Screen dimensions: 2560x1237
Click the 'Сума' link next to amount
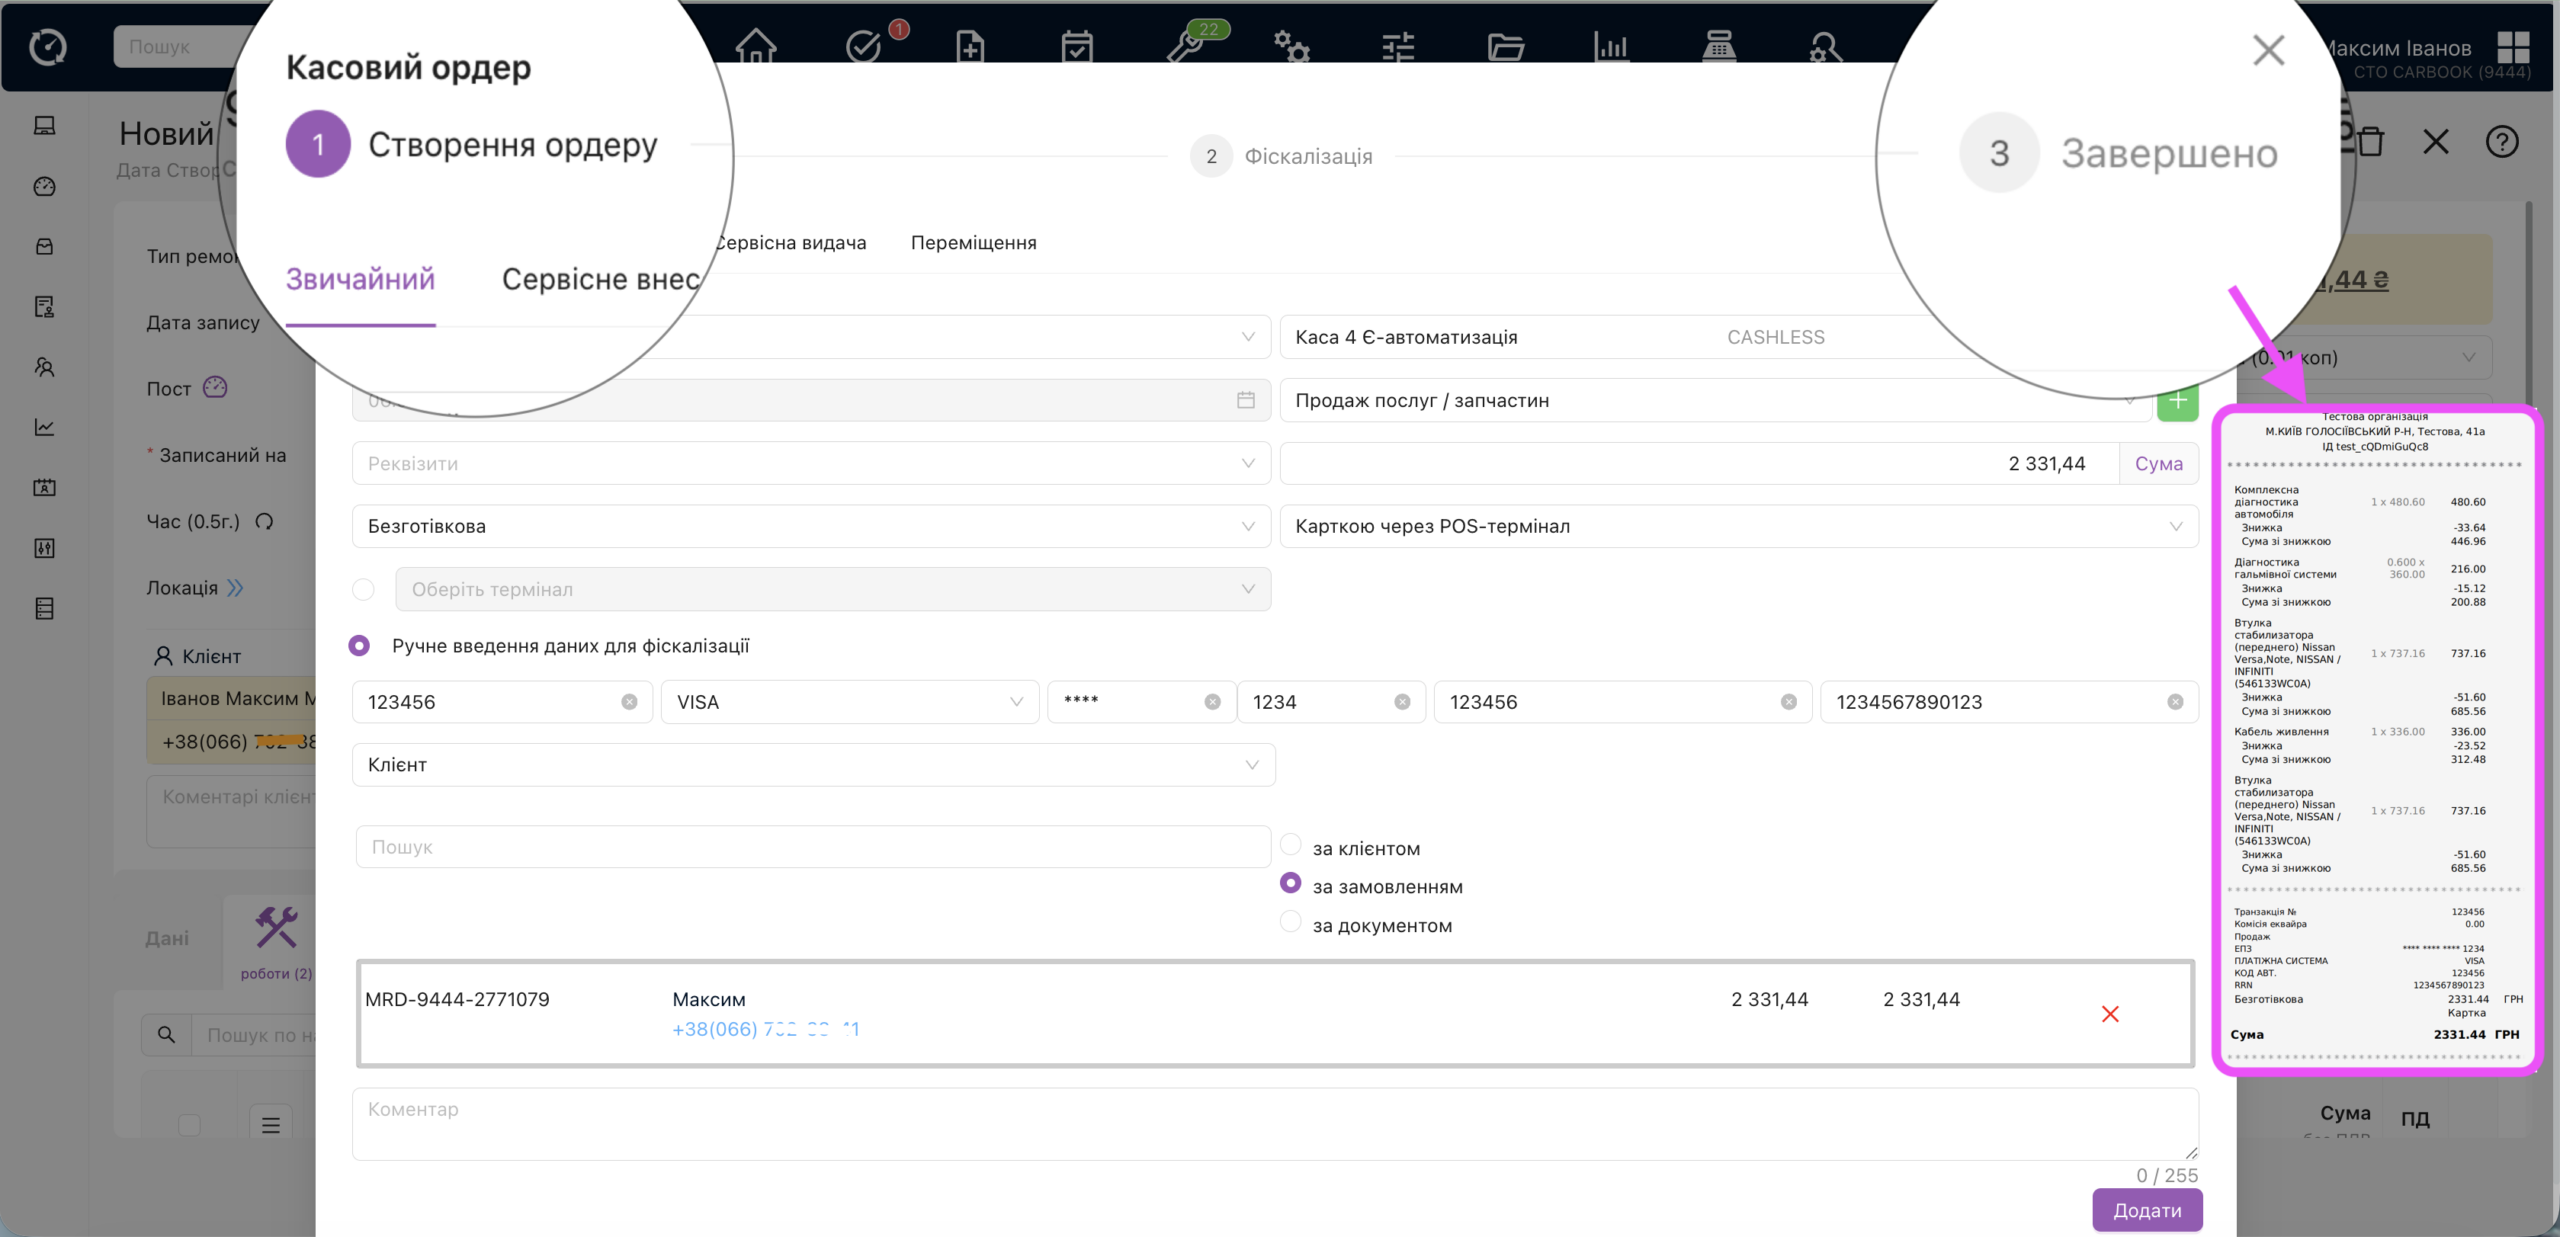(2158, 464)
